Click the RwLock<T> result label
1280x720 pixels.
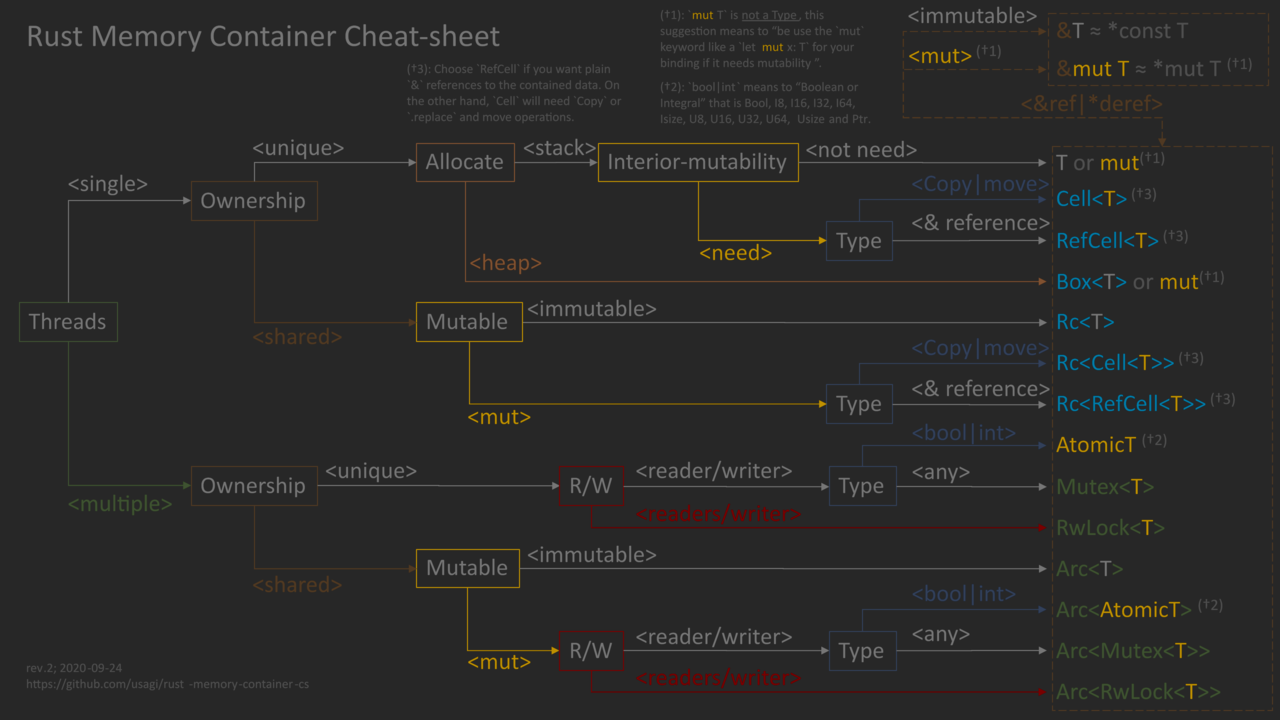[1110, 527]
